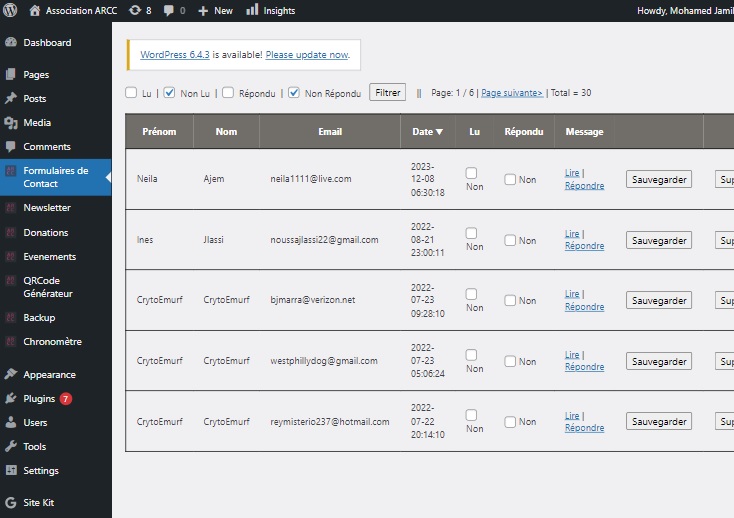Open Dashboard from the sidebar
The image size is (734, 518).
point(47,43)
